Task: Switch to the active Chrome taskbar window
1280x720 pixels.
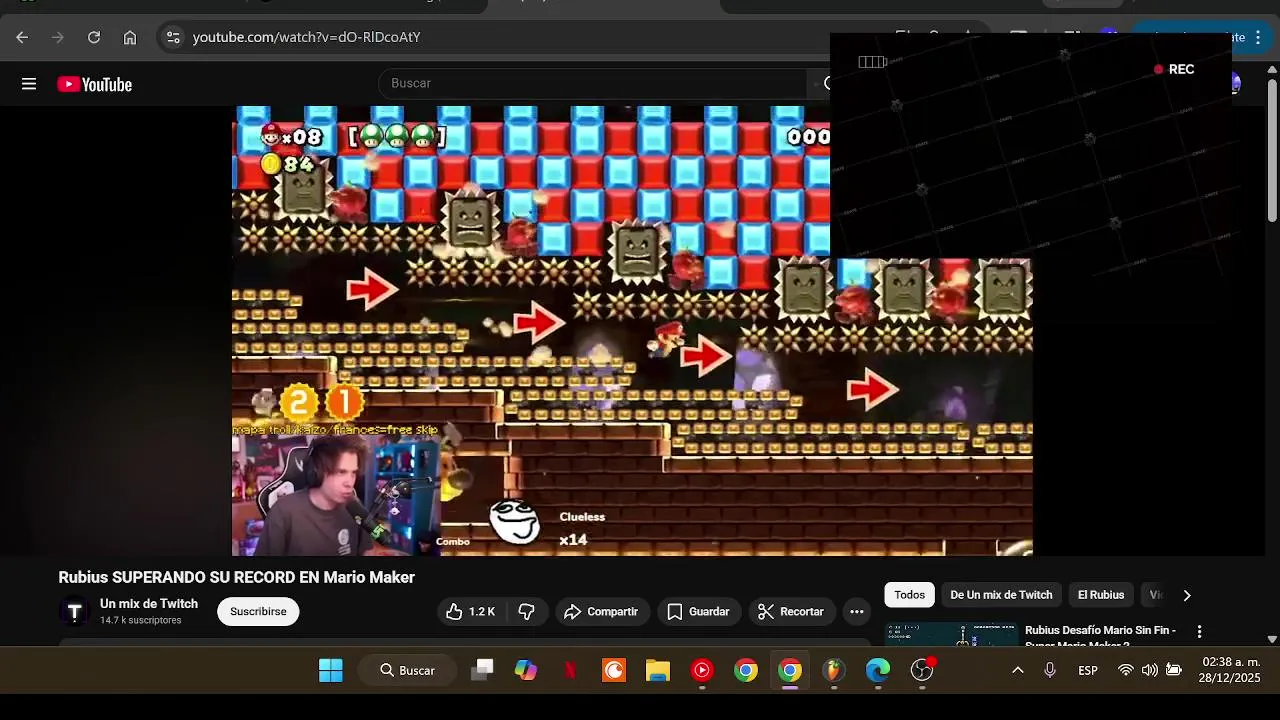Action: pos(790,670)
